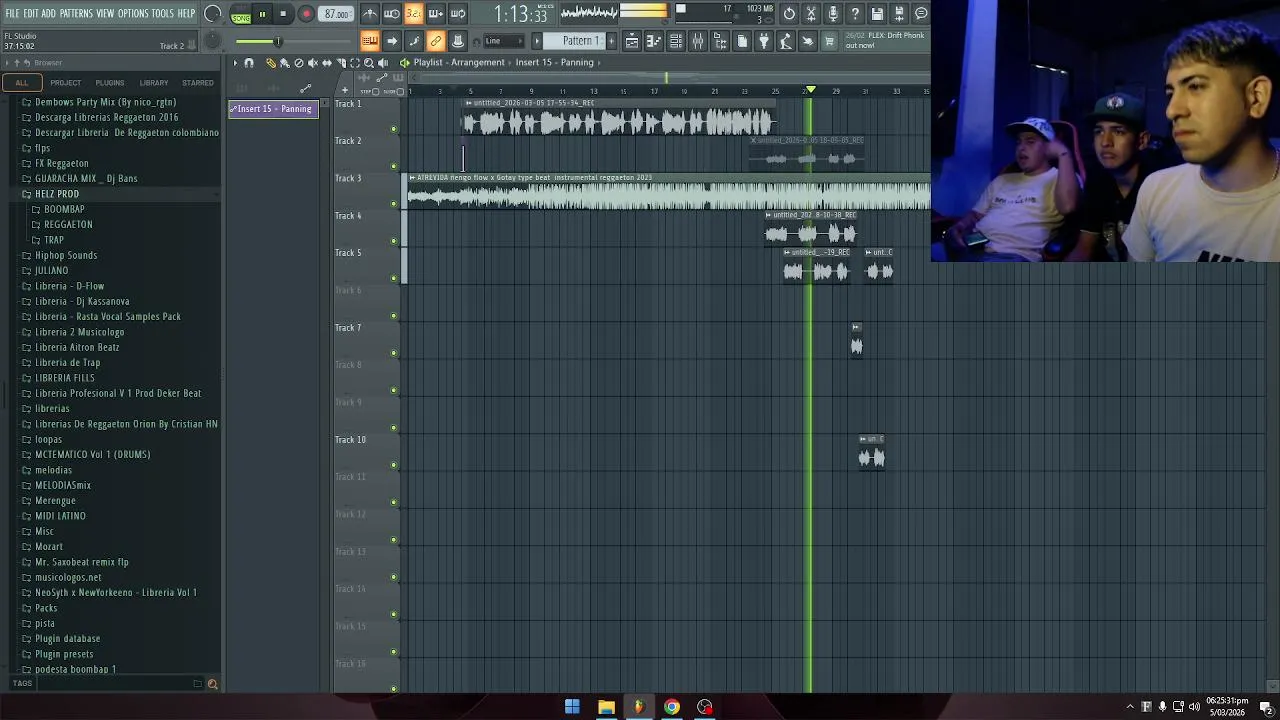
Task: Open the Piano roll view
Action: point(654,41)
